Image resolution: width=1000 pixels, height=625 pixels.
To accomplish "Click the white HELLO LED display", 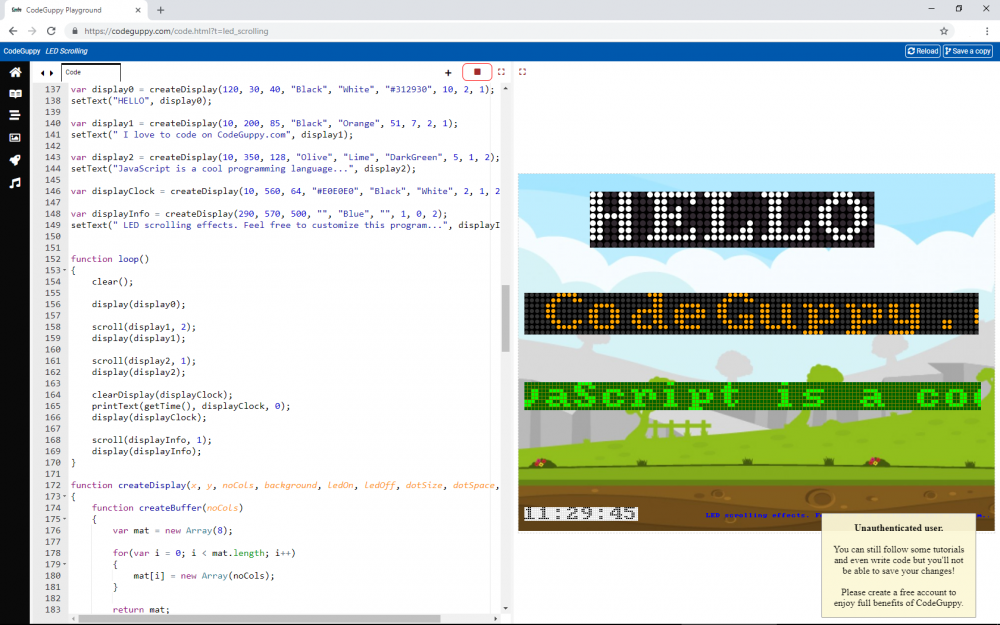I will (732, 219).
